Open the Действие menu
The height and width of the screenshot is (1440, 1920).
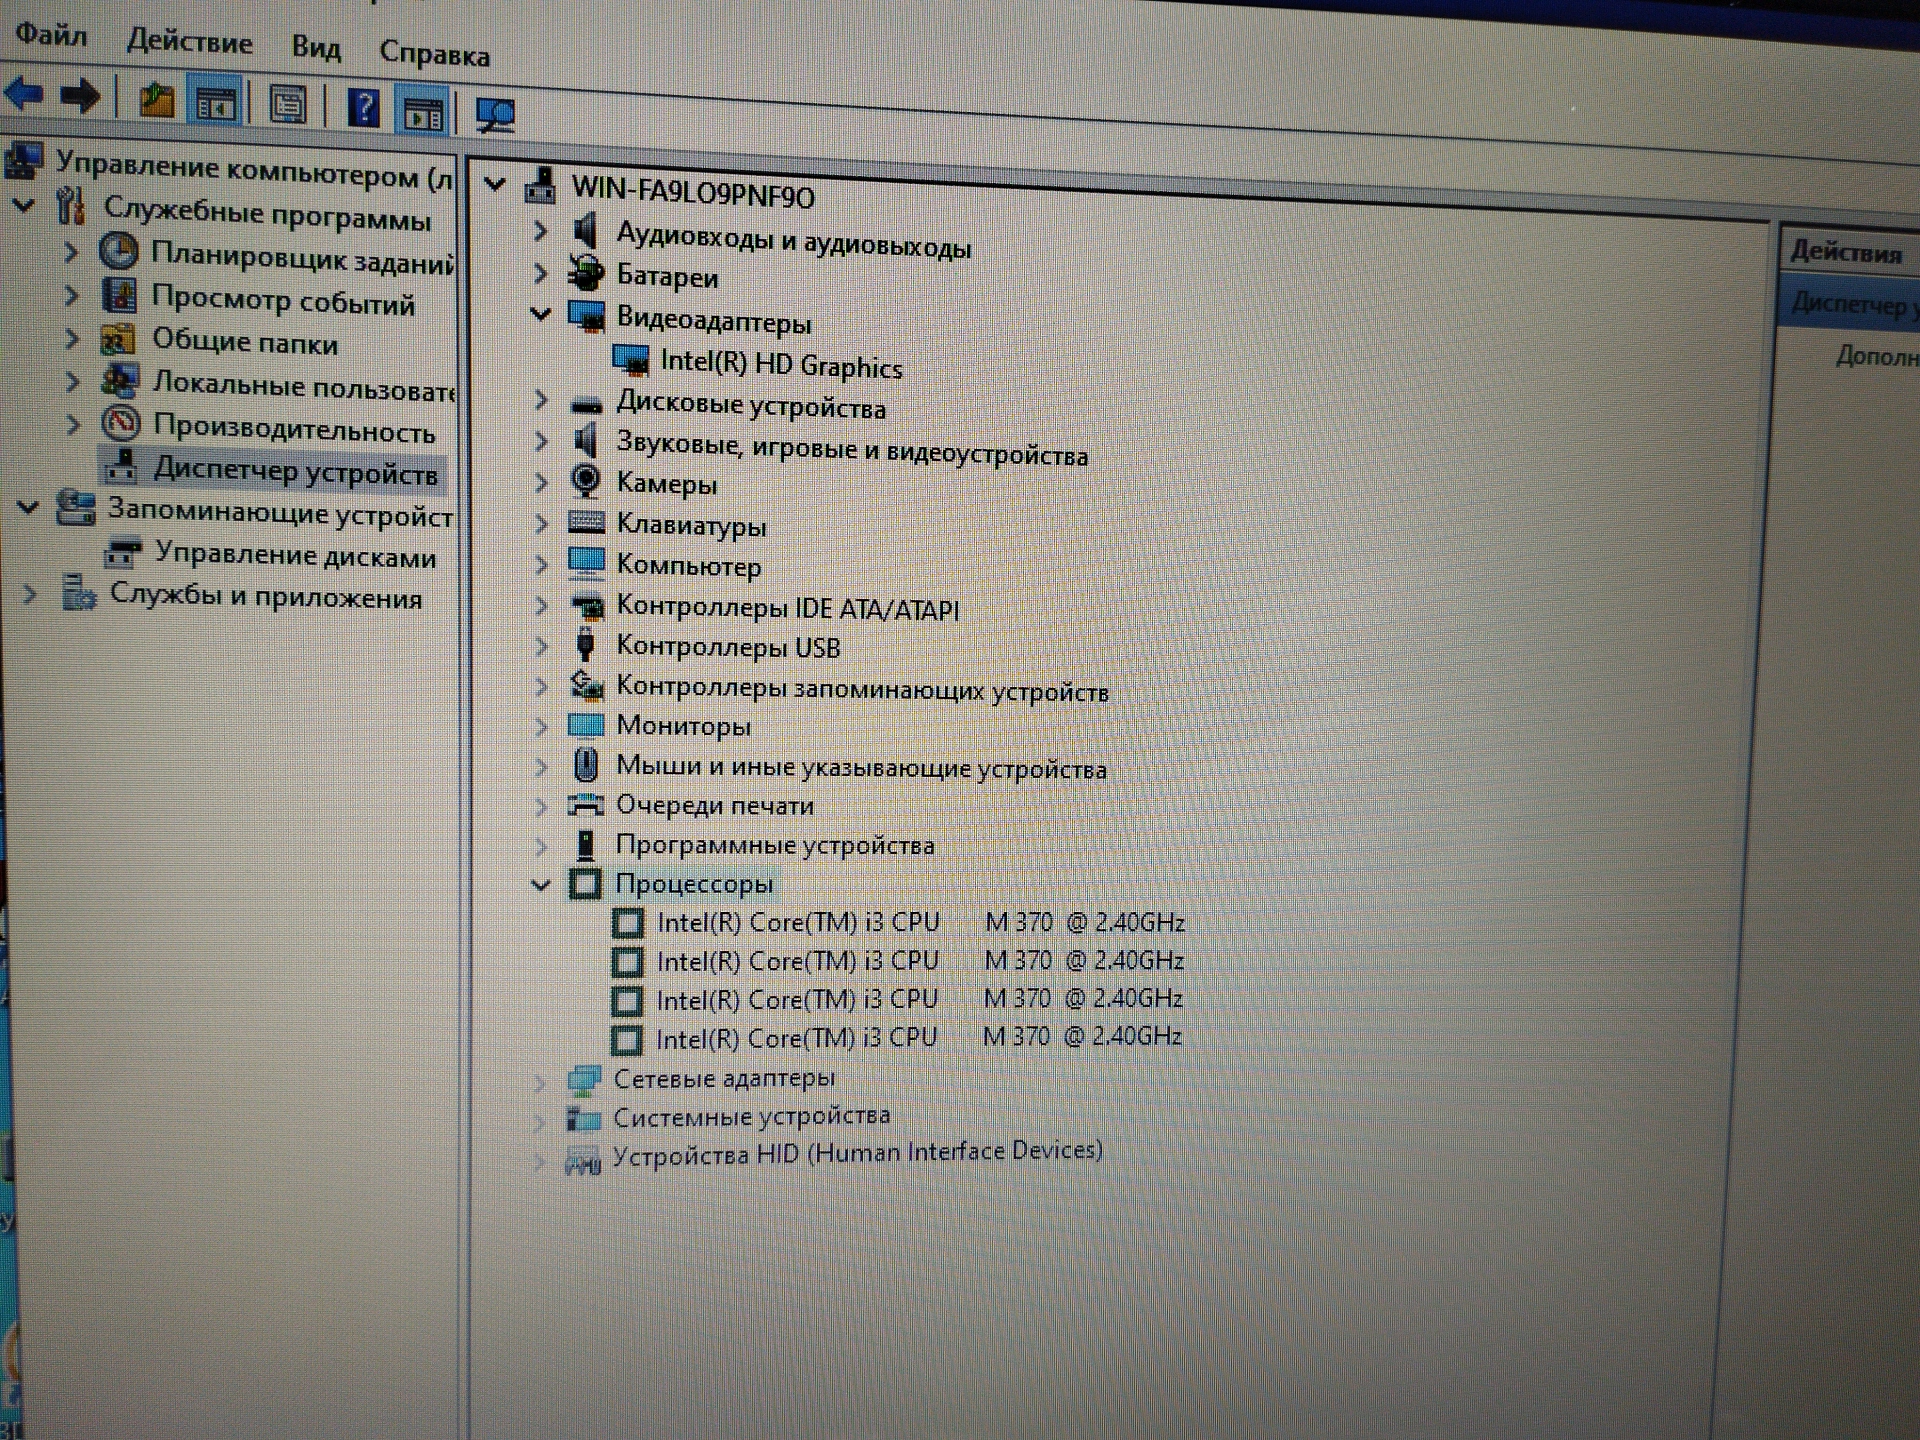189,42
